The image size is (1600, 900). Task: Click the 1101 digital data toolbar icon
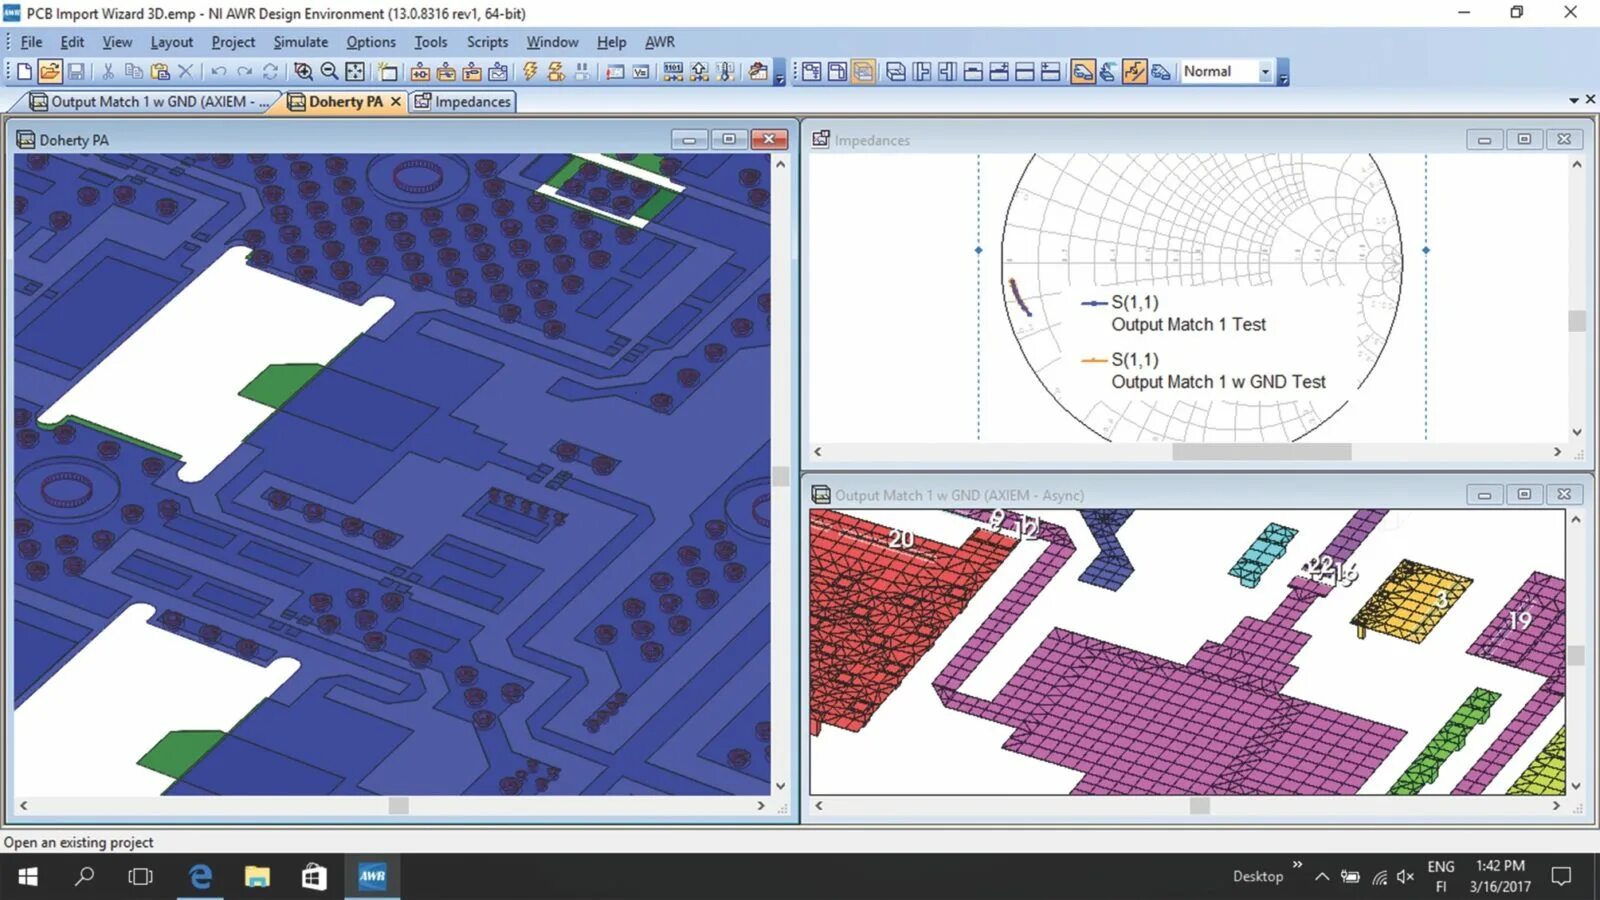pos(673,71)
